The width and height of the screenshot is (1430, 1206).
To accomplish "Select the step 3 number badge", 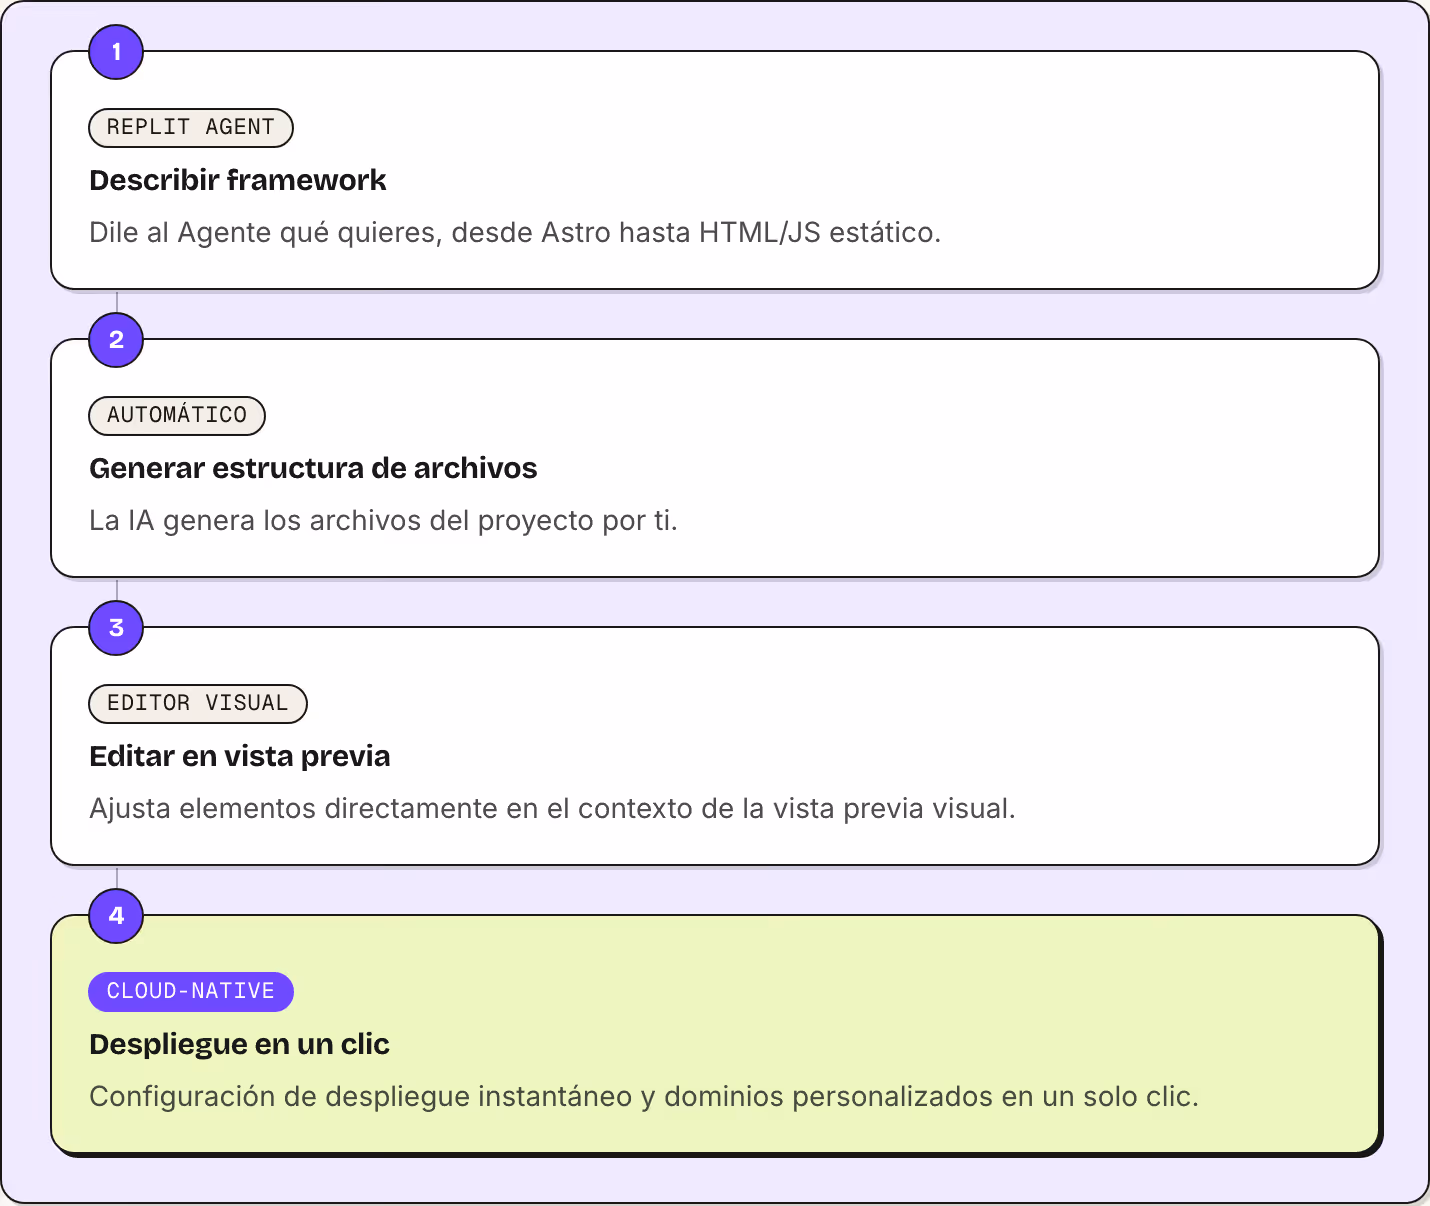I will pyautogui.click(x=116, y=628).
